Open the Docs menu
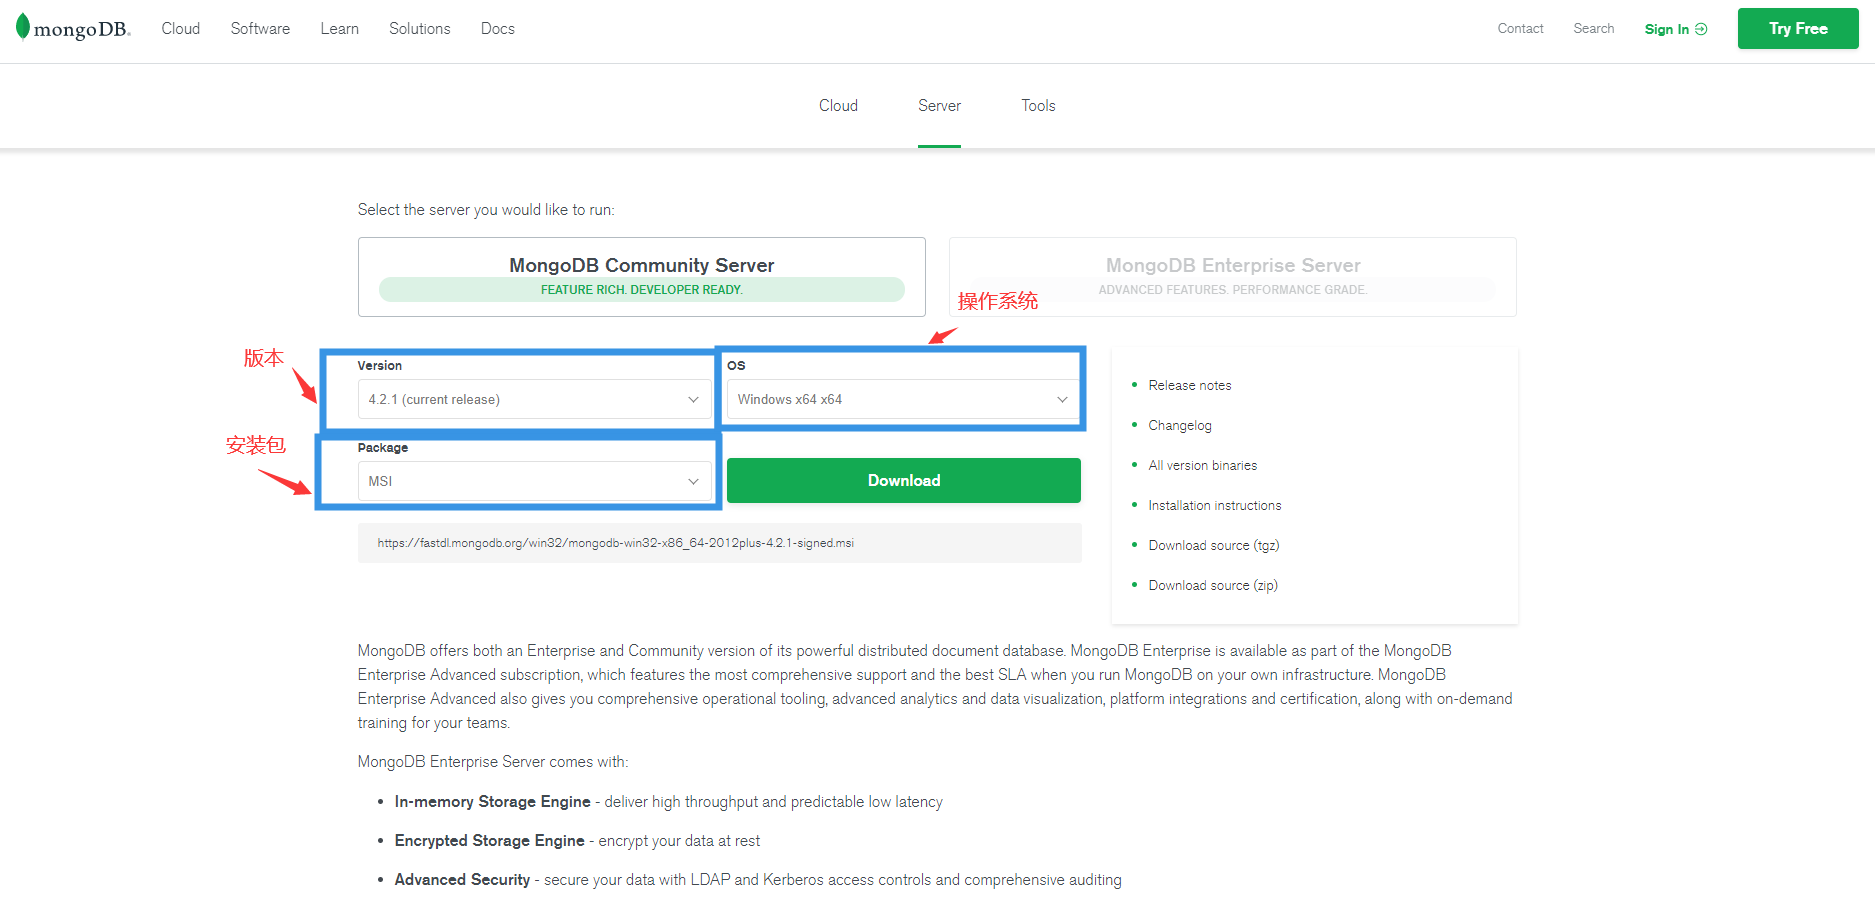Screen dimensions: 1875x922 click(x=498, y=29)
